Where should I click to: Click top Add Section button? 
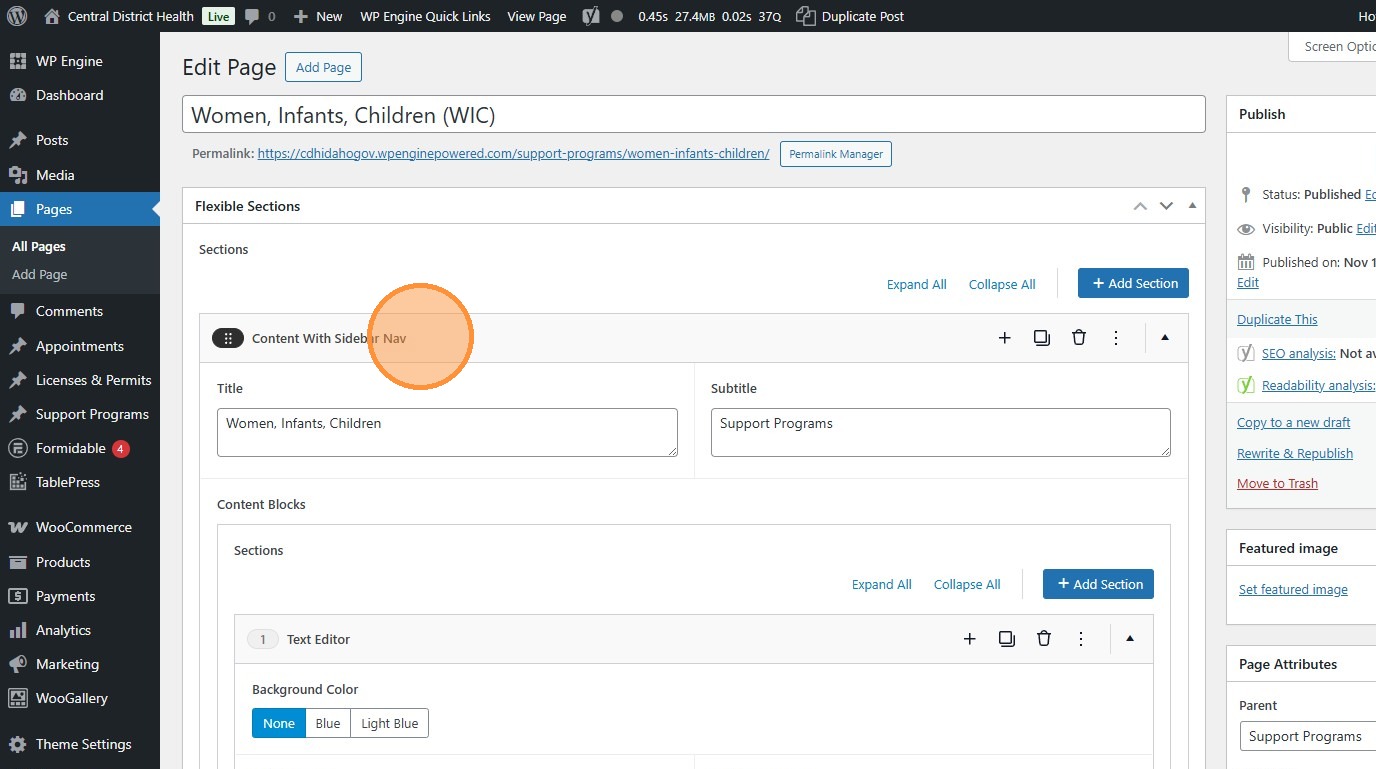1133,283
